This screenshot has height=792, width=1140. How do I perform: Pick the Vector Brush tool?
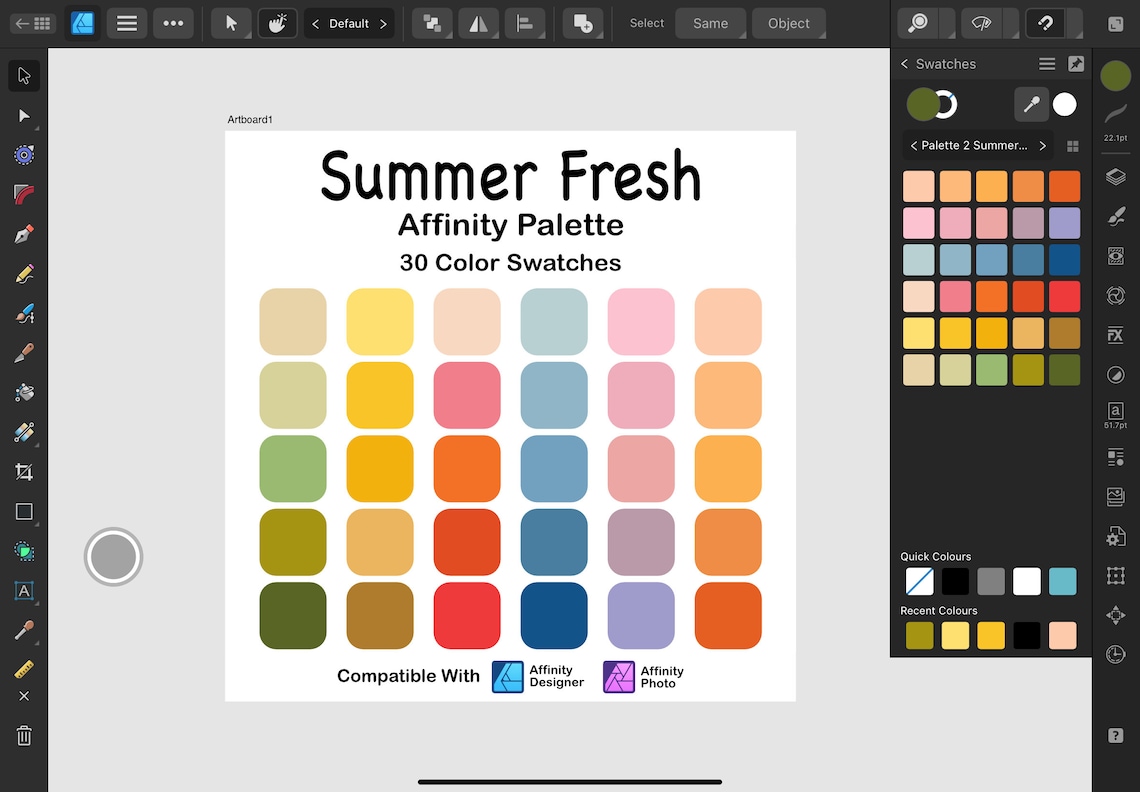(x=24, y=313)
